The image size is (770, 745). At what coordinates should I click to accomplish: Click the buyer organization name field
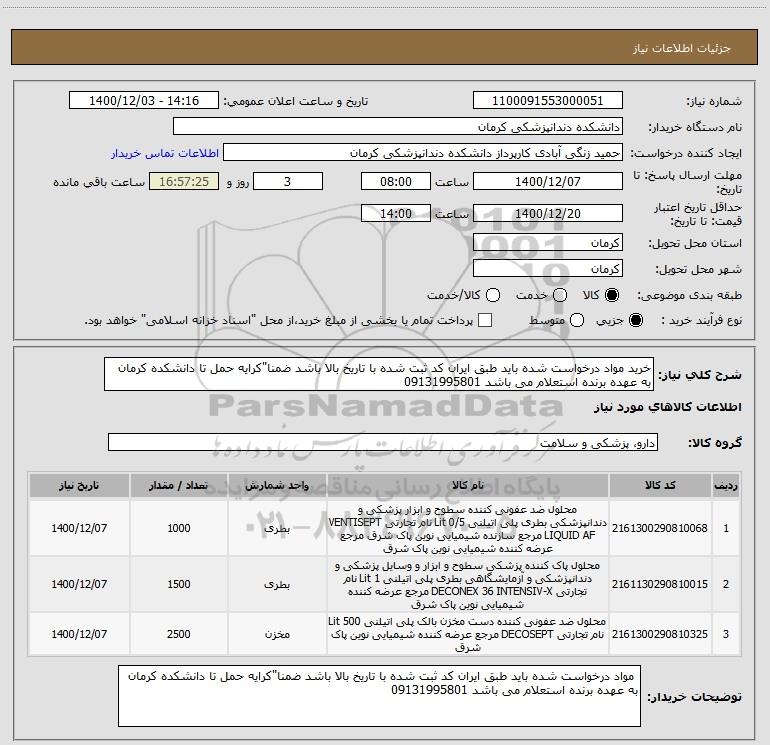point(398,127)
